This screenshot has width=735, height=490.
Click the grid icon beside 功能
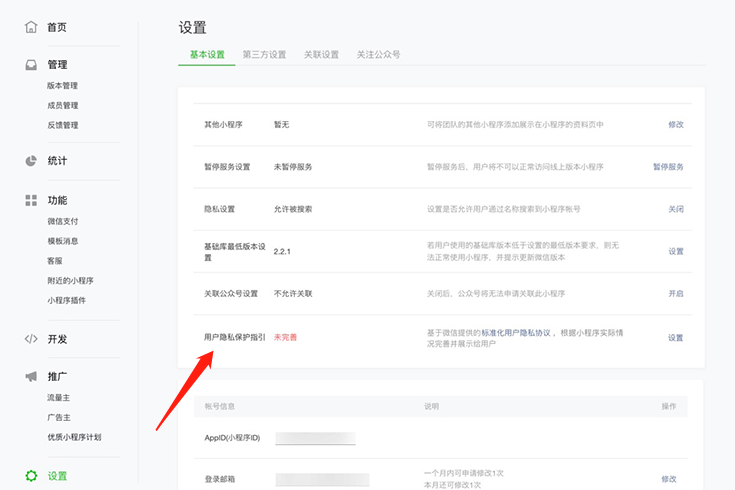pos(31,200)
